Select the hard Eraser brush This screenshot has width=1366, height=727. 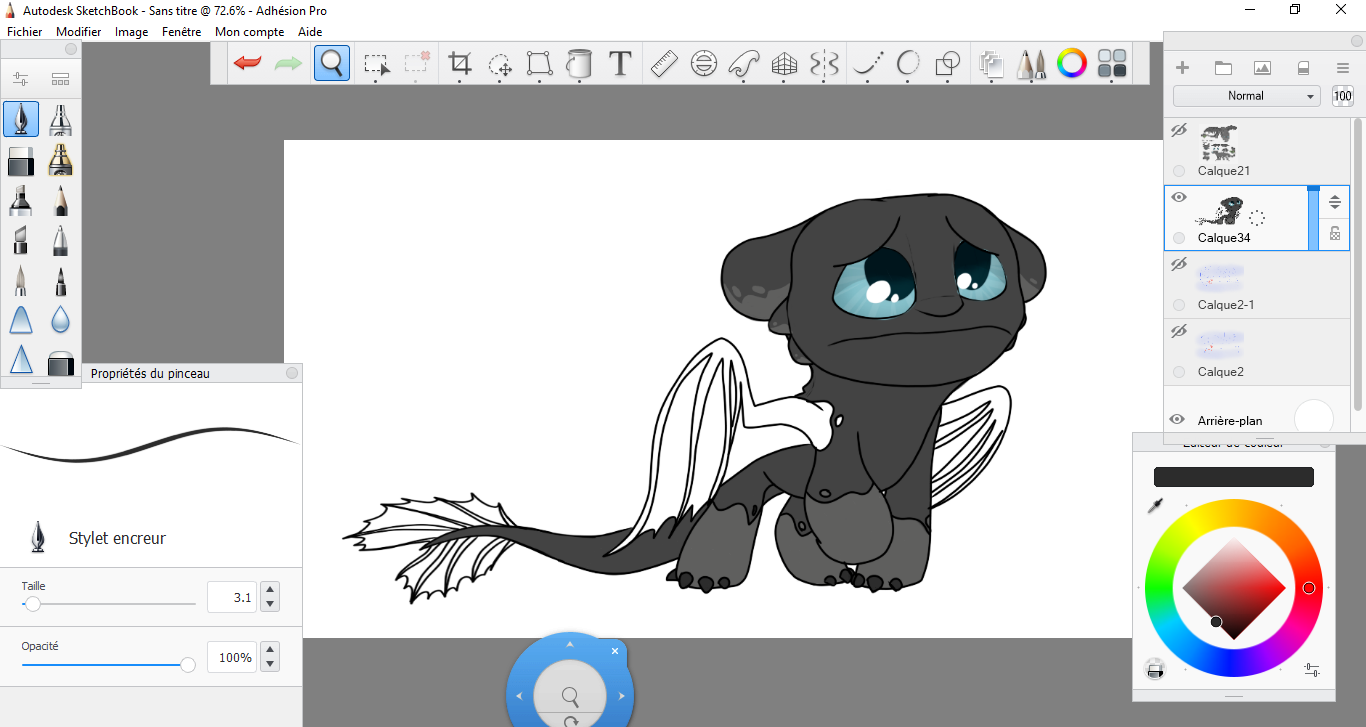pos(21,159)
